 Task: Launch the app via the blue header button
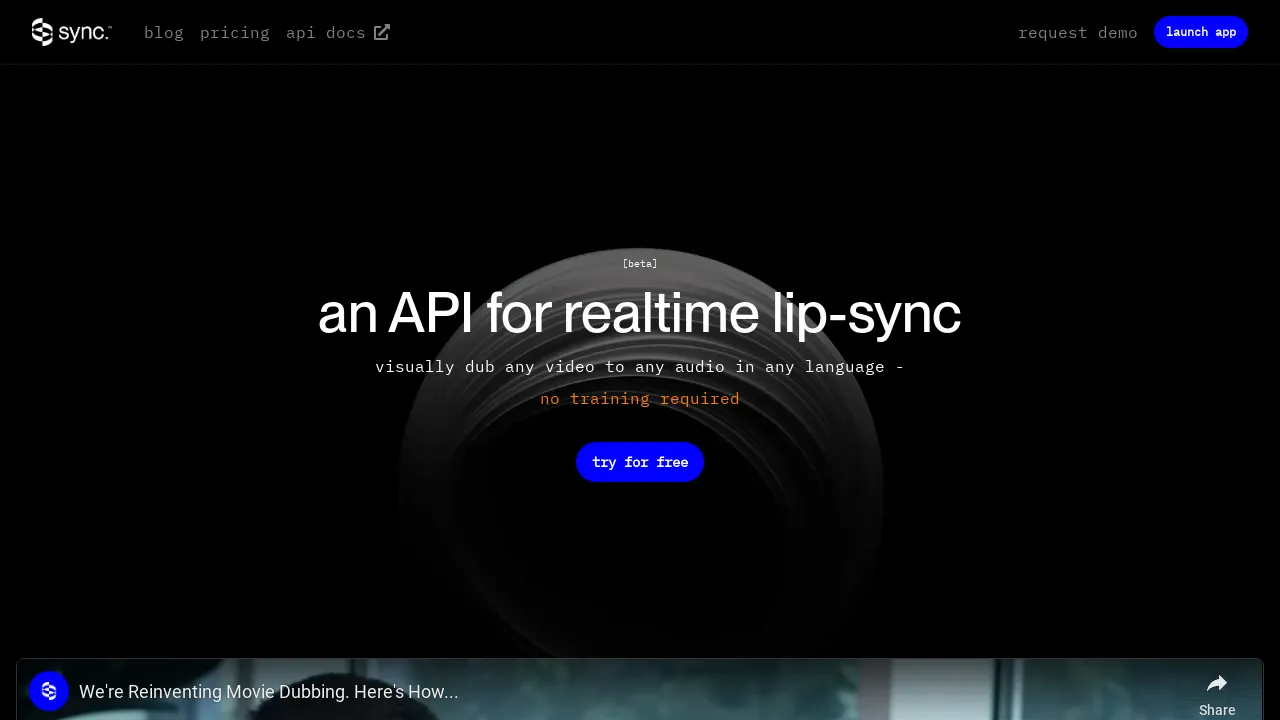[1201, 32]
